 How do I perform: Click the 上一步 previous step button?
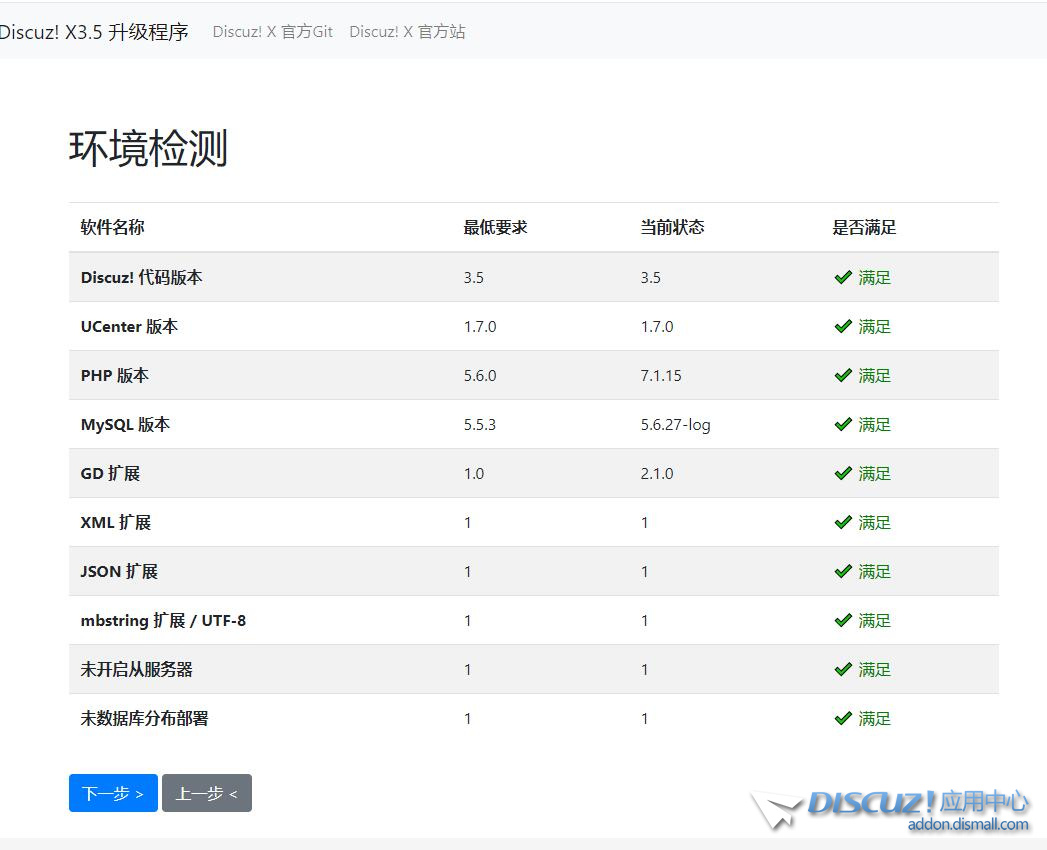206,793
